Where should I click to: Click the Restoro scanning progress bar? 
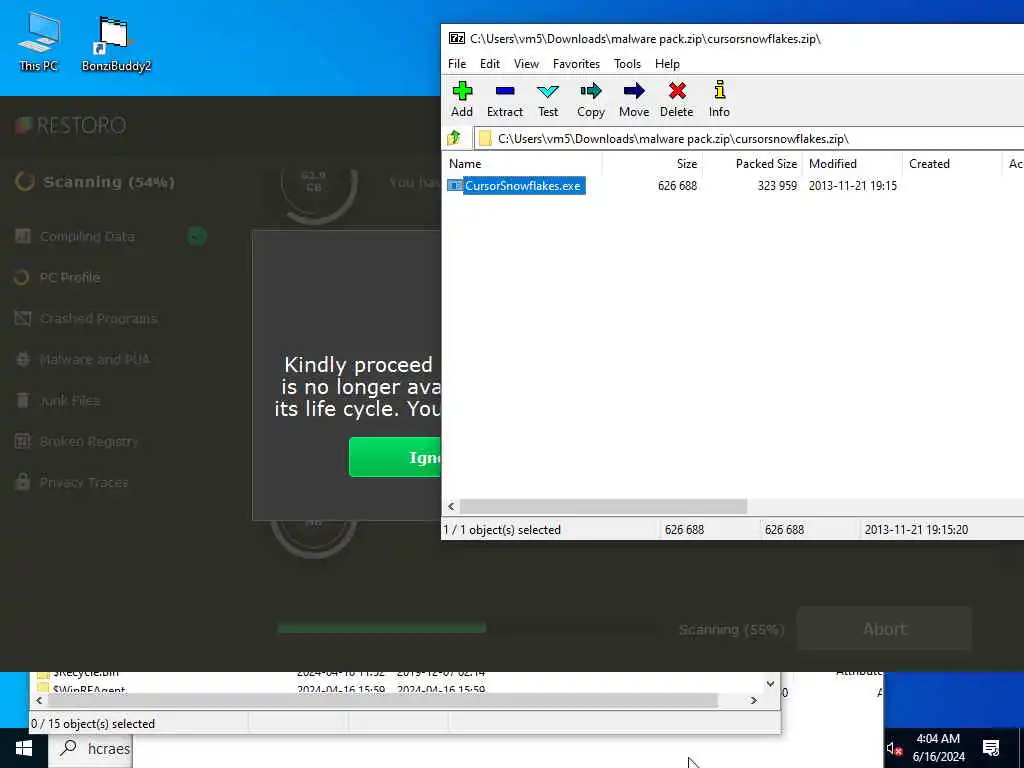tap(467, 628)
